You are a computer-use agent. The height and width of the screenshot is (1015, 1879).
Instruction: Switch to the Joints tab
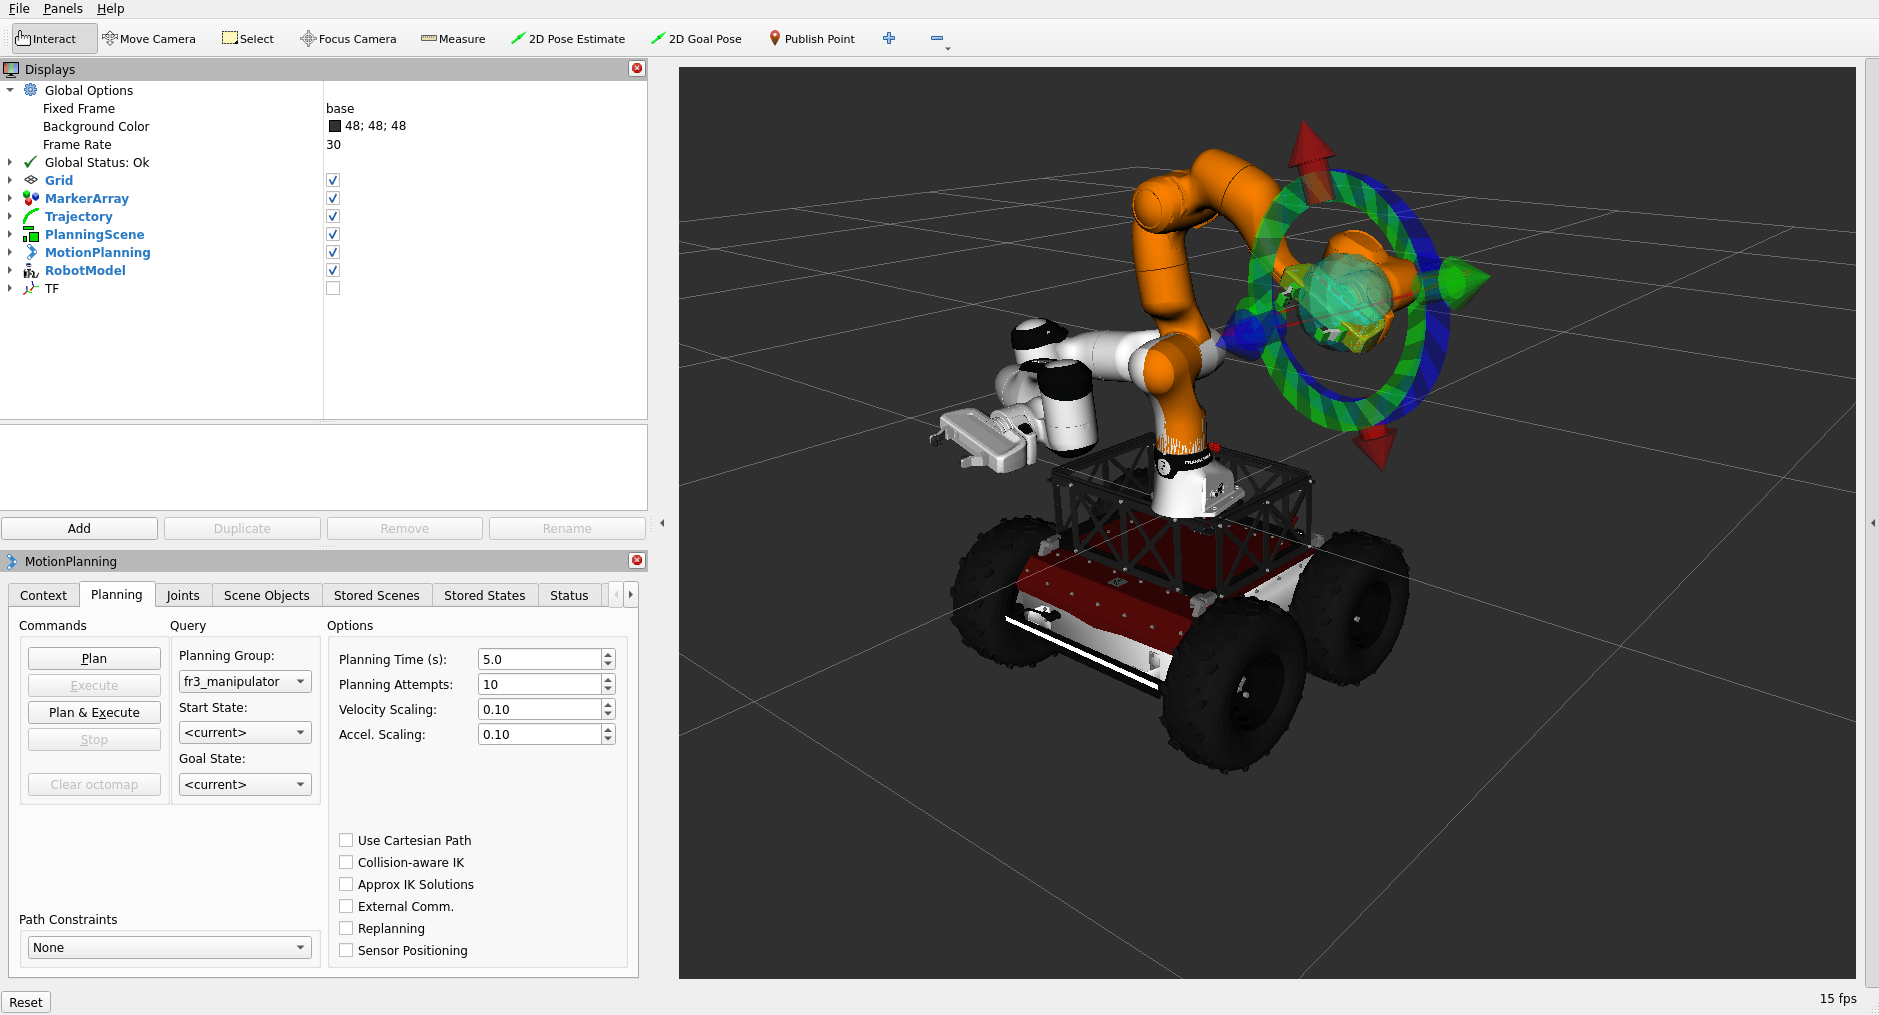pyautogui.click(x=183, y=595)
